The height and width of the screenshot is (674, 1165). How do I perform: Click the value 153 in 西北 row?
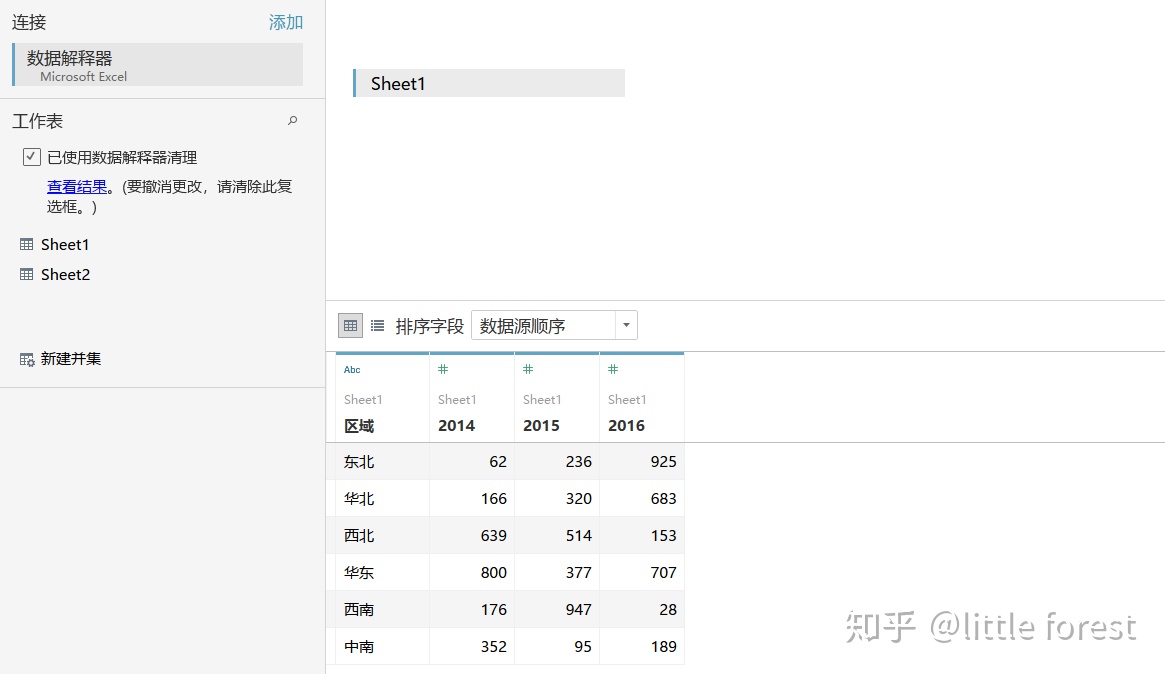[x=663, y=536]
